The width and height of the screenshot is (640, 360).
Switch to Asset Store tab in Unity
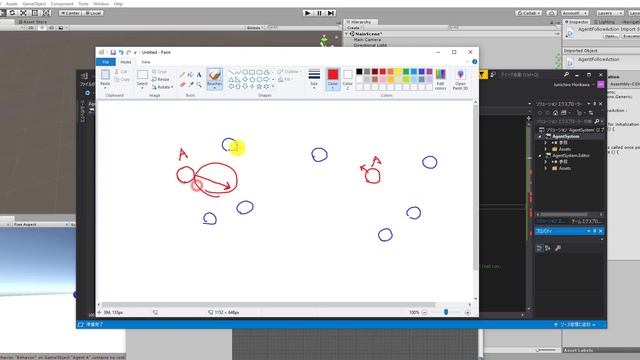pos(33,22)
